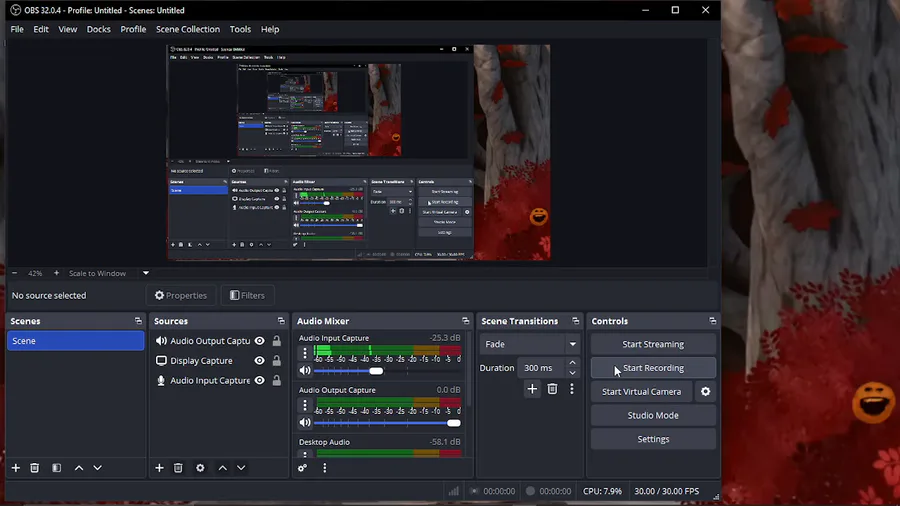Viewport: 900px width, 506px height.
Task: Add a scene transition with plus
Action: click(532, 389)
